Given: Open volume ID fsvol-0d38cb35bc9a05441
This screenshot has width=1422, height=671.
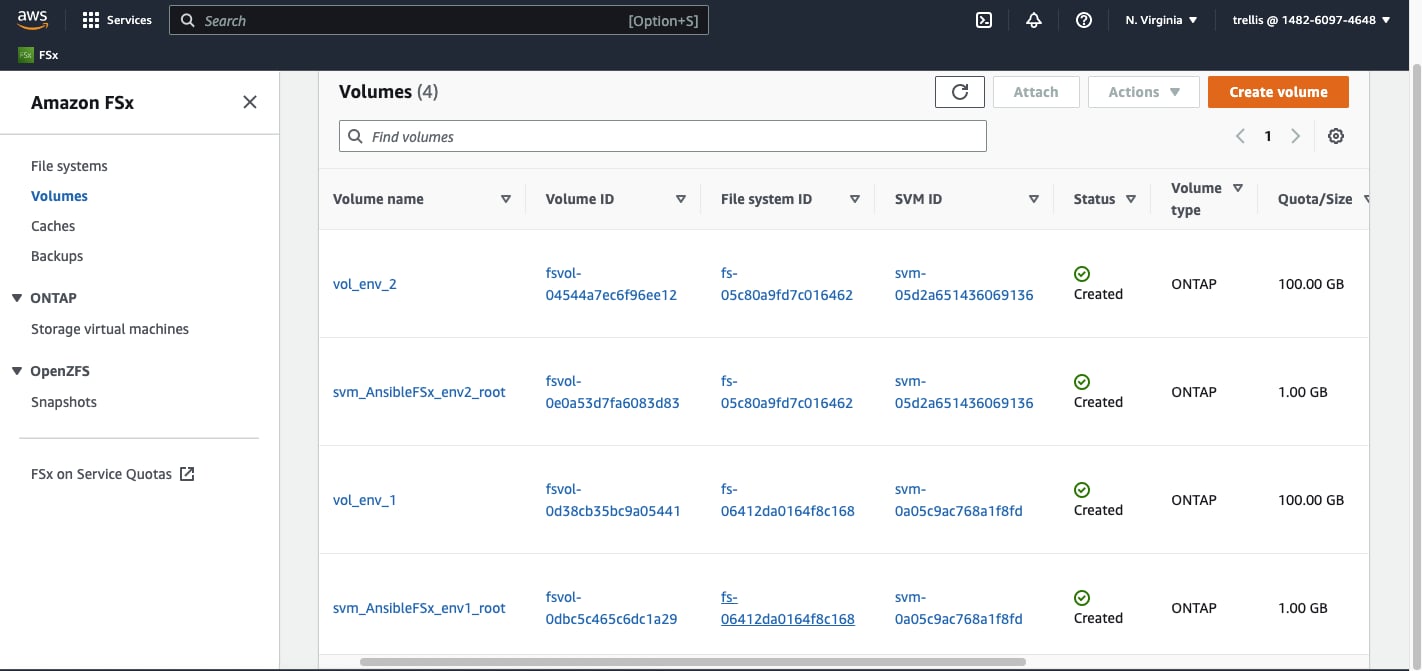Looking at the screenshot, I should coord(613,500).
